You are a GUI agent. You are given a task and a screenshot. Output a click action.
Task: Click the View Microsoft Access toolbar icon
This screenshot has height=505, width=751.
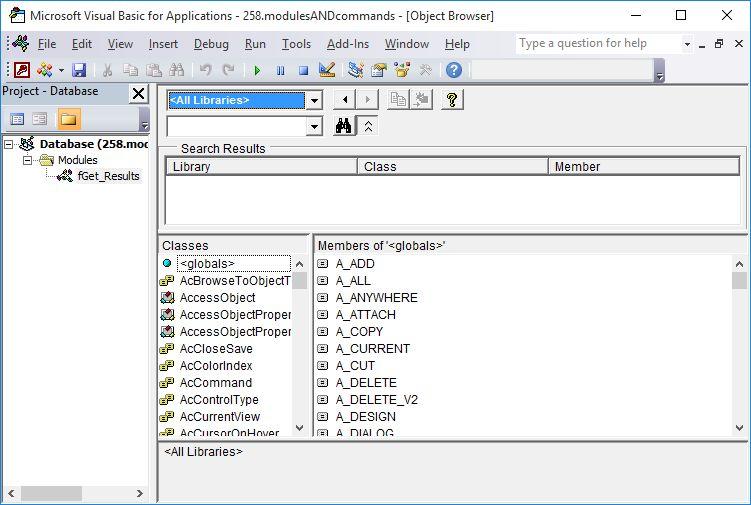click(x=22, y=70)
